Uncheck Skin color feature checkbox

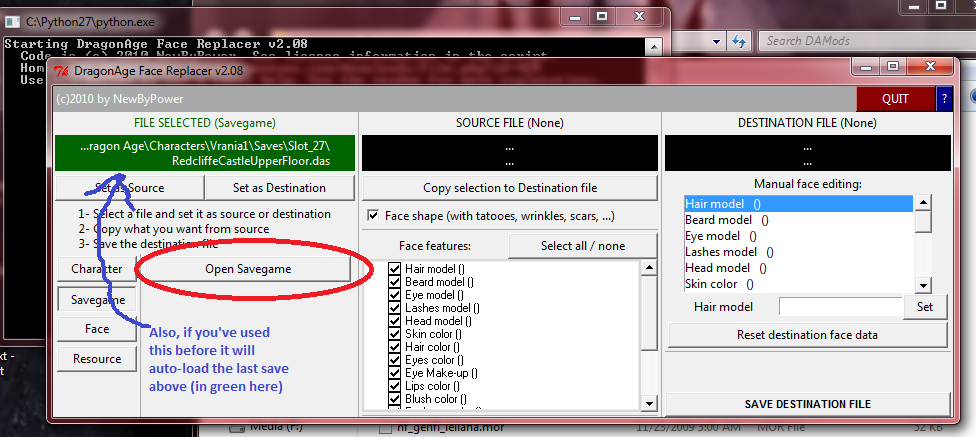(394, 334)
